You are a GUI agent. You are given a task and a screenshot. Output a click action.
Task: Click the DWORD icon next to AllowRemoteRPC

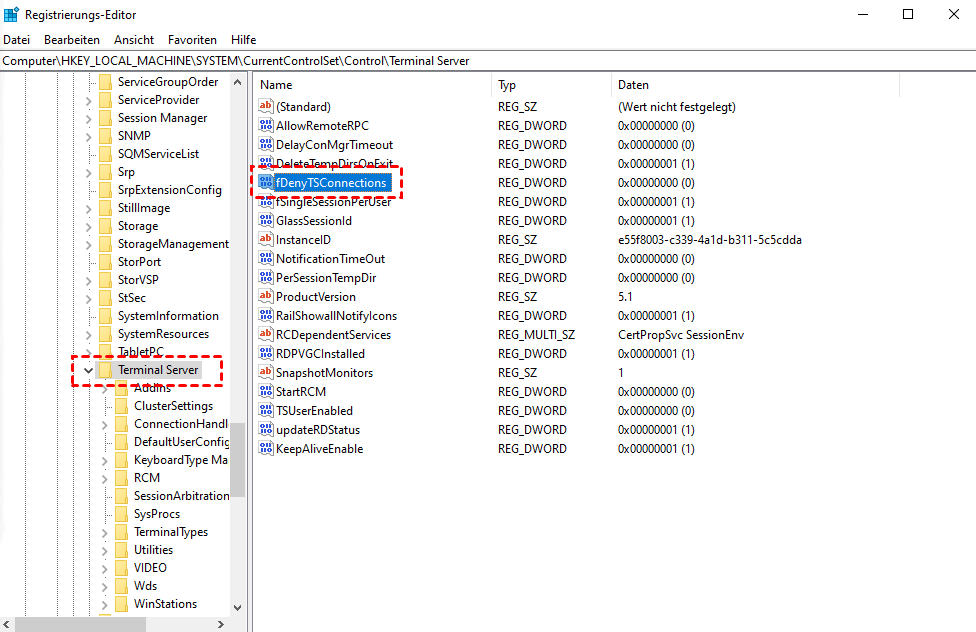click(x=266, y=126)
